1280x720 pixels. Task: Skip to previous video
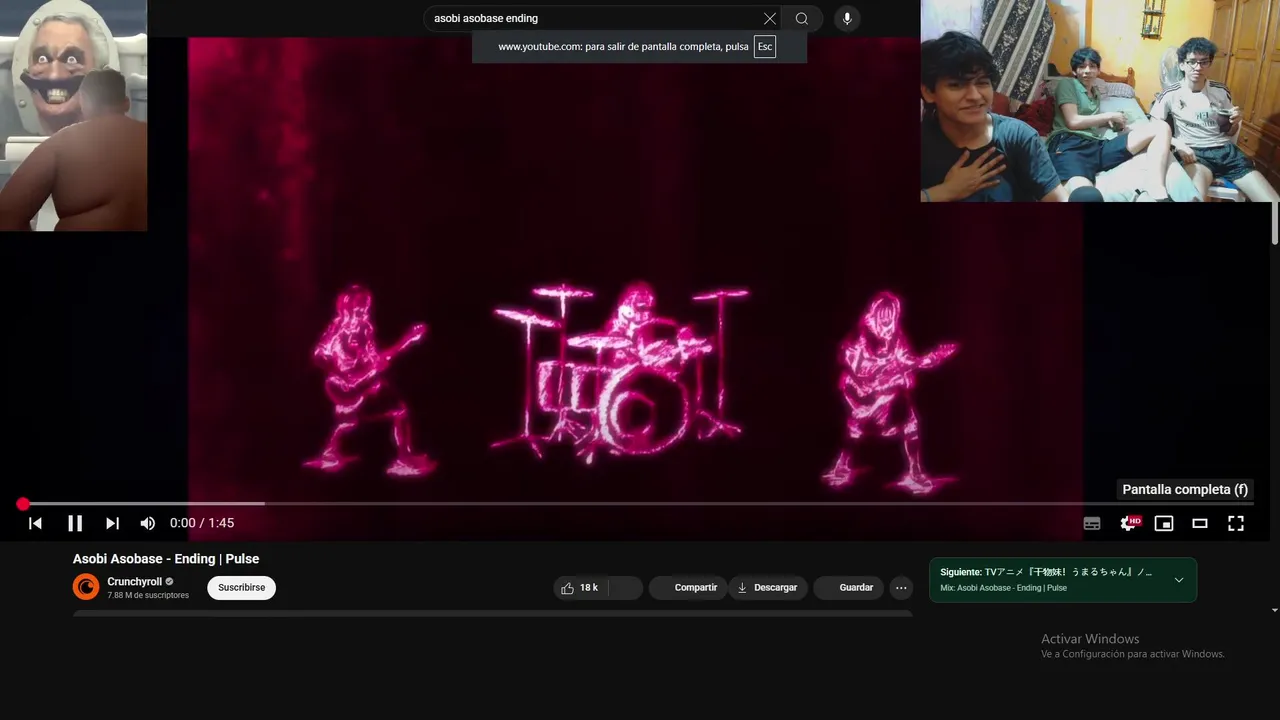(x=35, y=523)
